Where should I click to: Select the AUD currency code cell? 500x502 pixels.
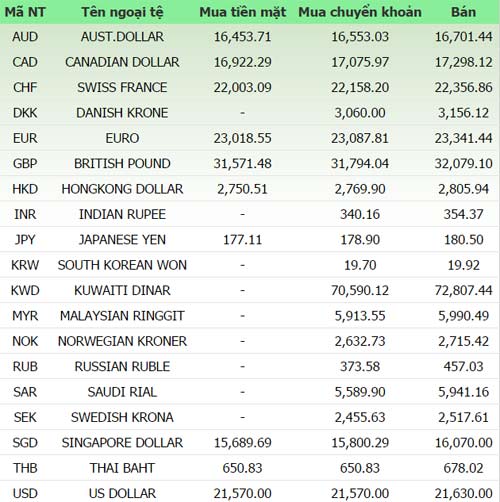pyautogui.click(x=25, y=37)
